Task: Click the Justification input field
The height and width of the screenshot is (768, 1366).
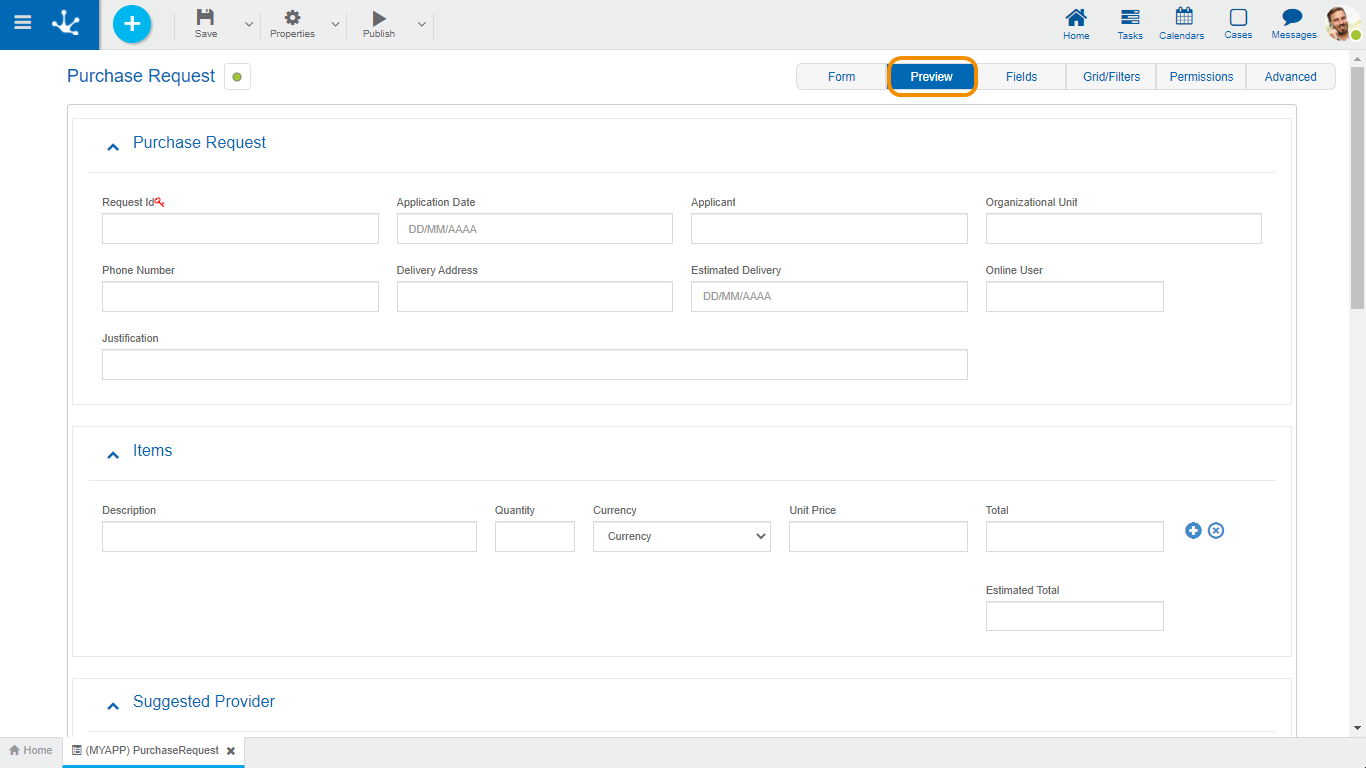Action: (x=534, y=365)
